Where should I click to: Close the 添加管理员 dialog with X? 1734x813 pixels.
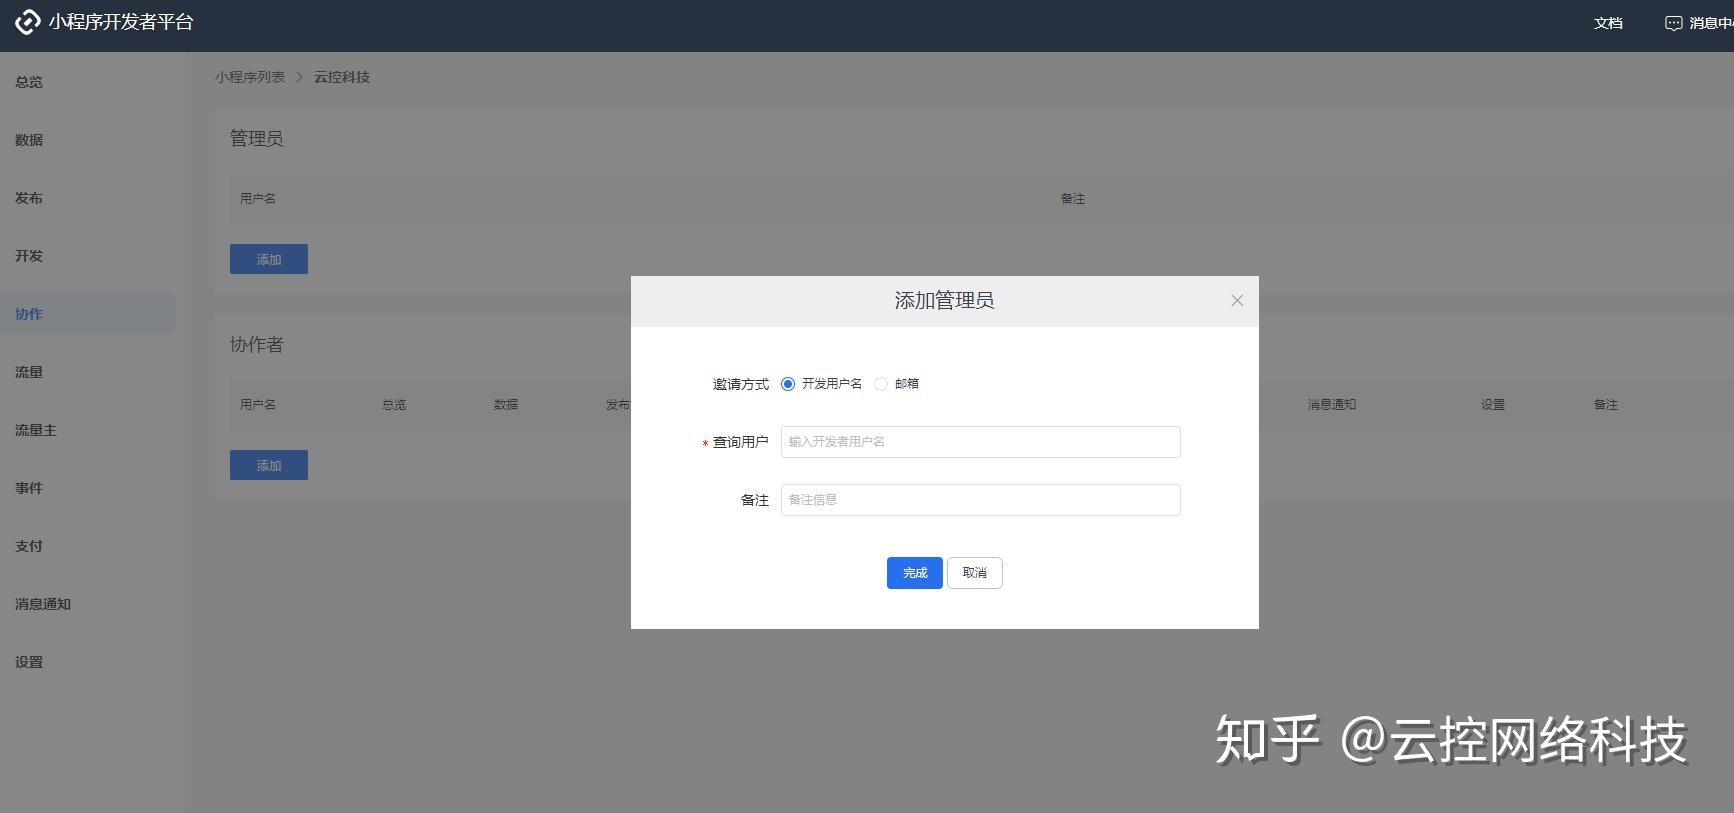click(1237, 301)
